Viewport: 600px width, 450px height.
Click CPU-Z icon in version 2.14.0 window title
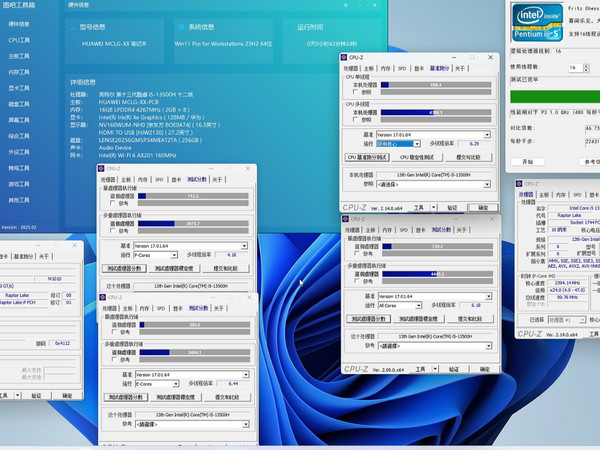point(344,57)
